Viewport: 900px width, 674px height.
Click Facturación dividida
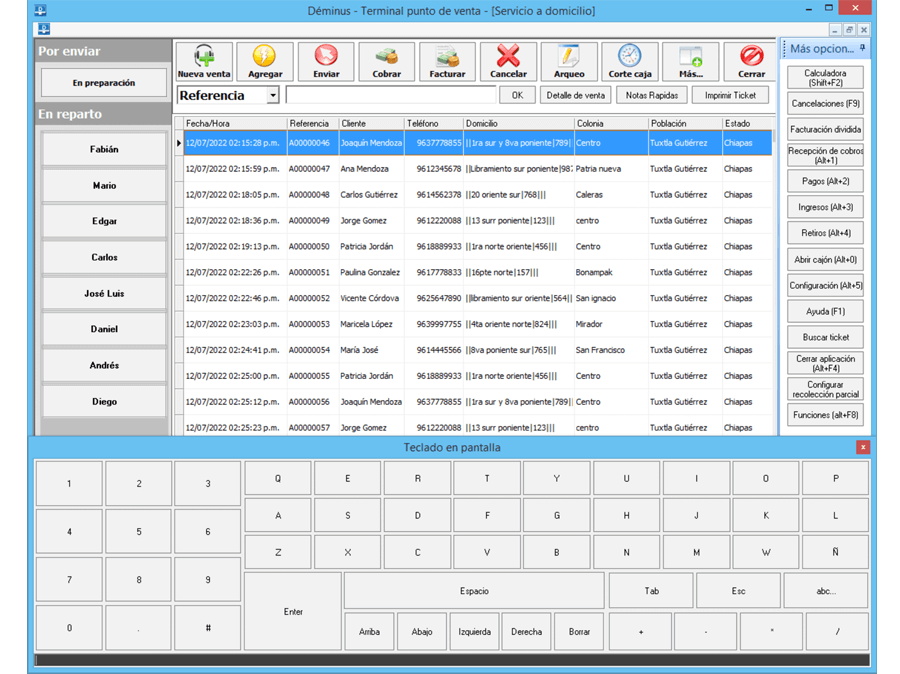[x=825, y=130]
